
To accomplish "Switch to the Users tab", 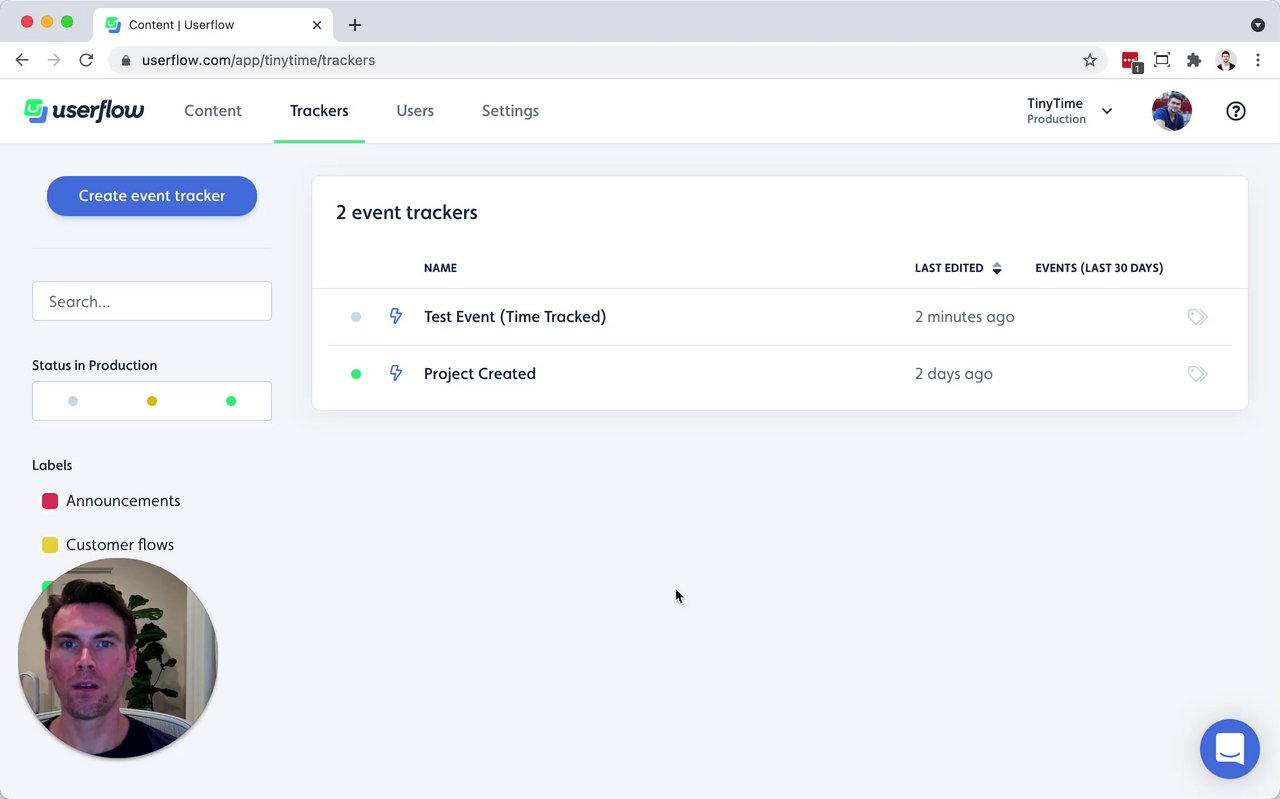I will click(415, 111).
